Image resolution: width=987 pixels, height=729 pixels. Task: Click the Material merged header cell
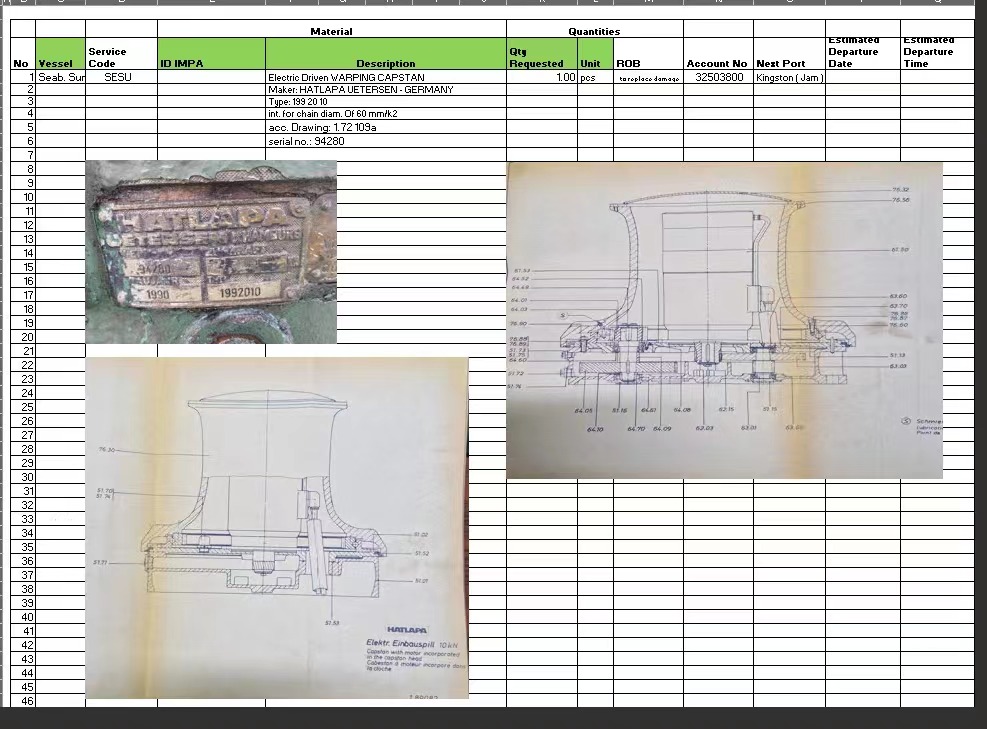point(331,31)
